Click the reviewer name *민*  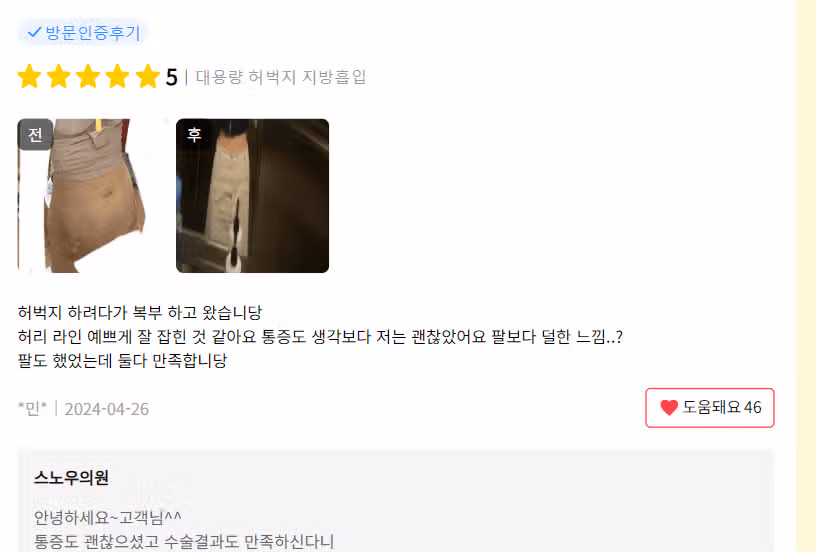click(x=32, y=409)
